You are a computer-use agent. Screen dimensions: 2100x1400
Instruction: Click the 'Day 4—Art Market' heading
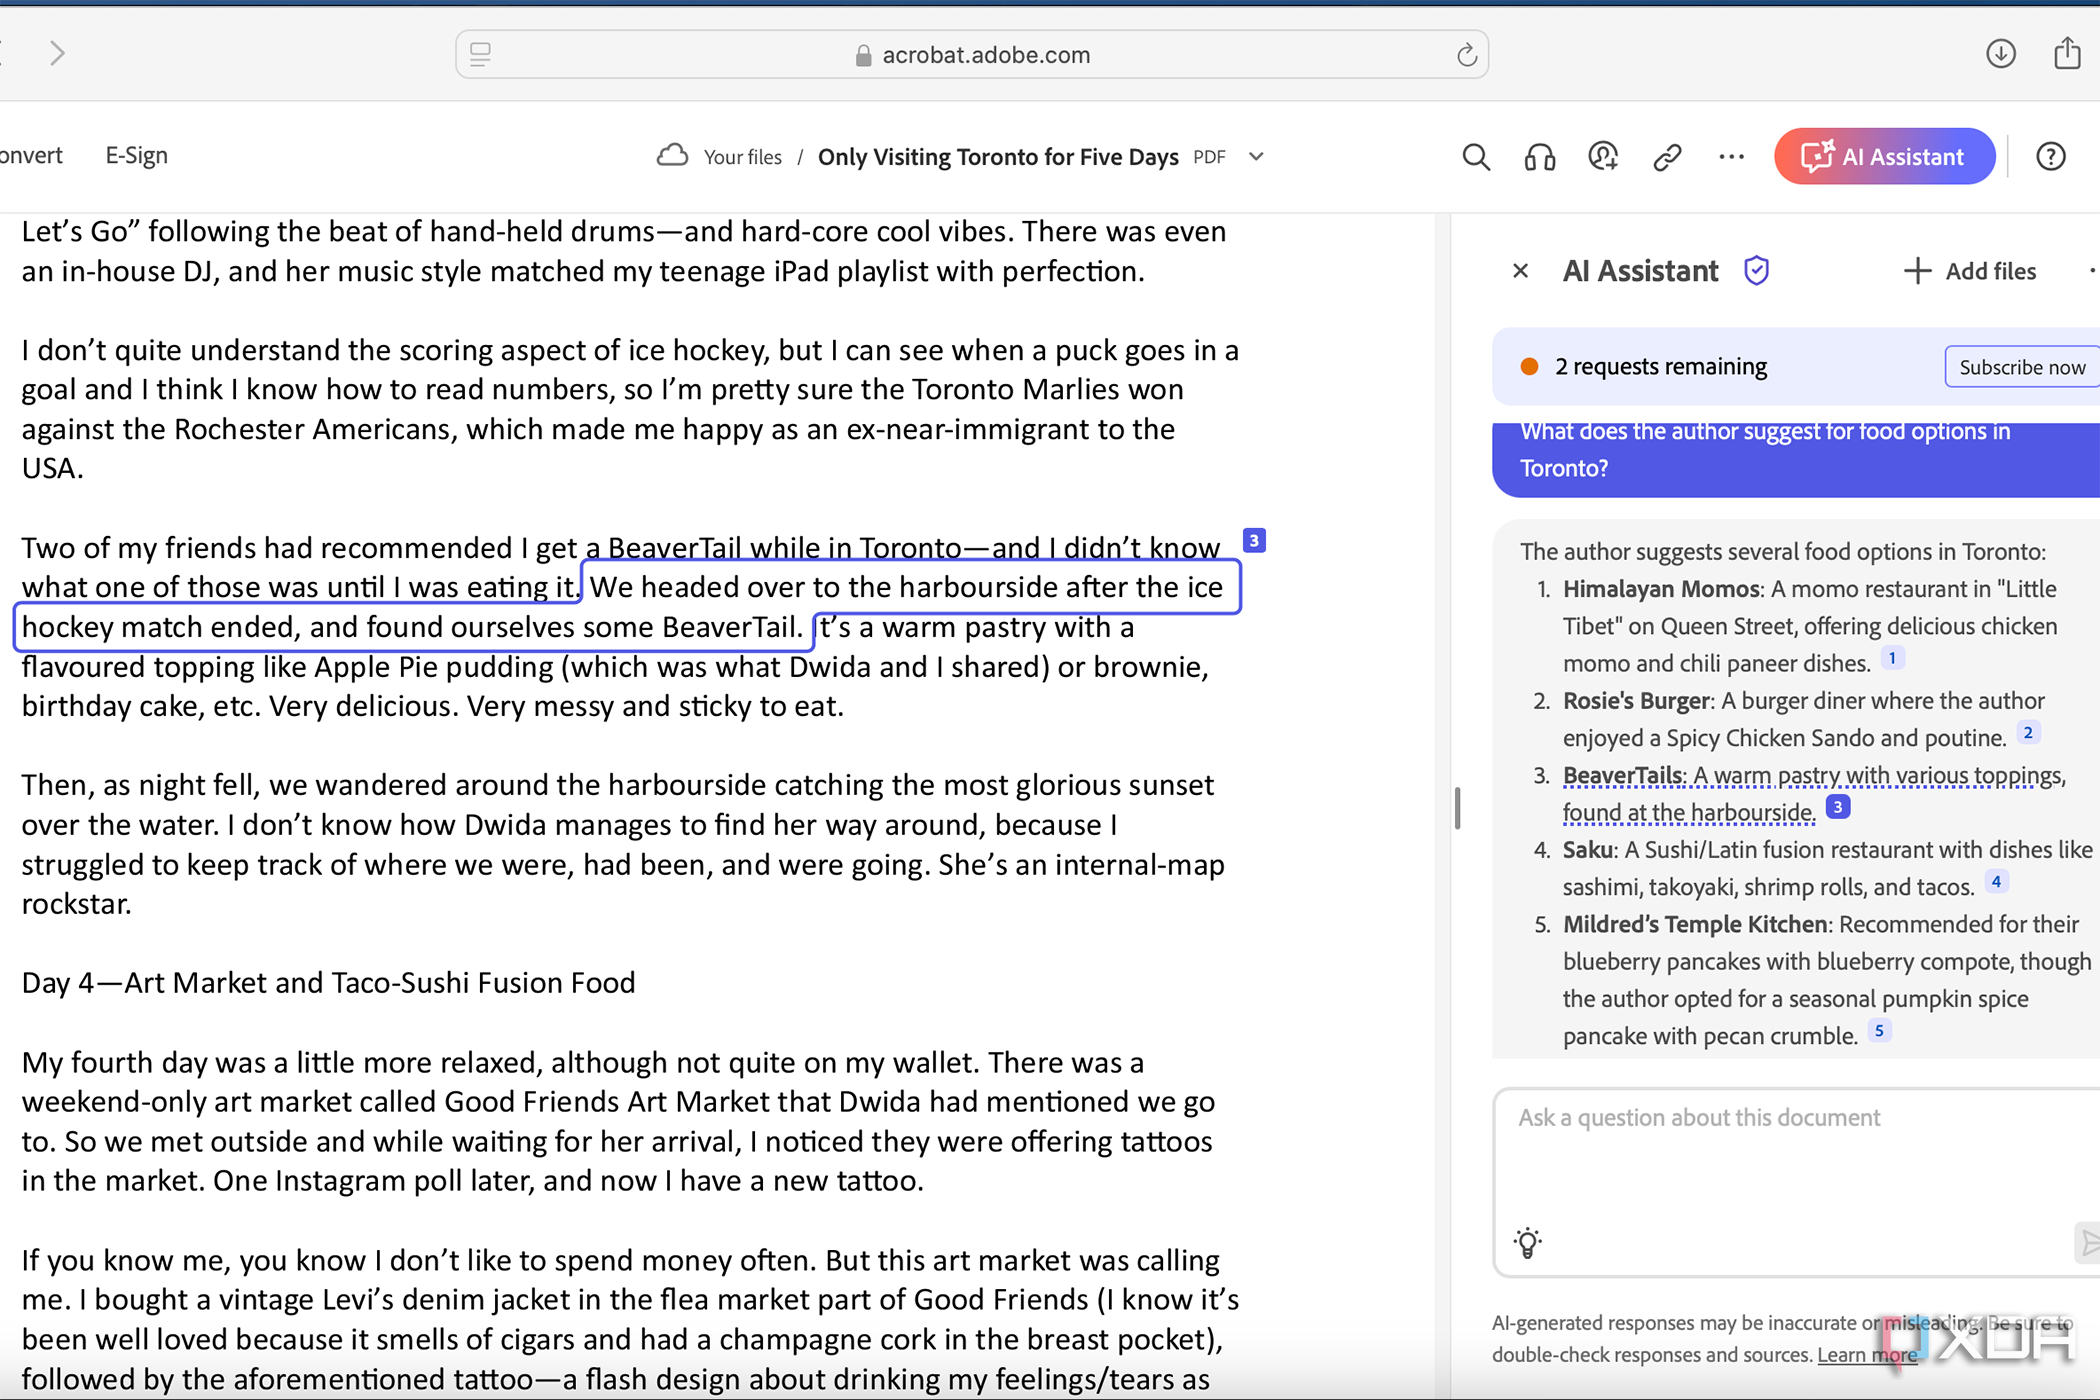coord(328,983)
